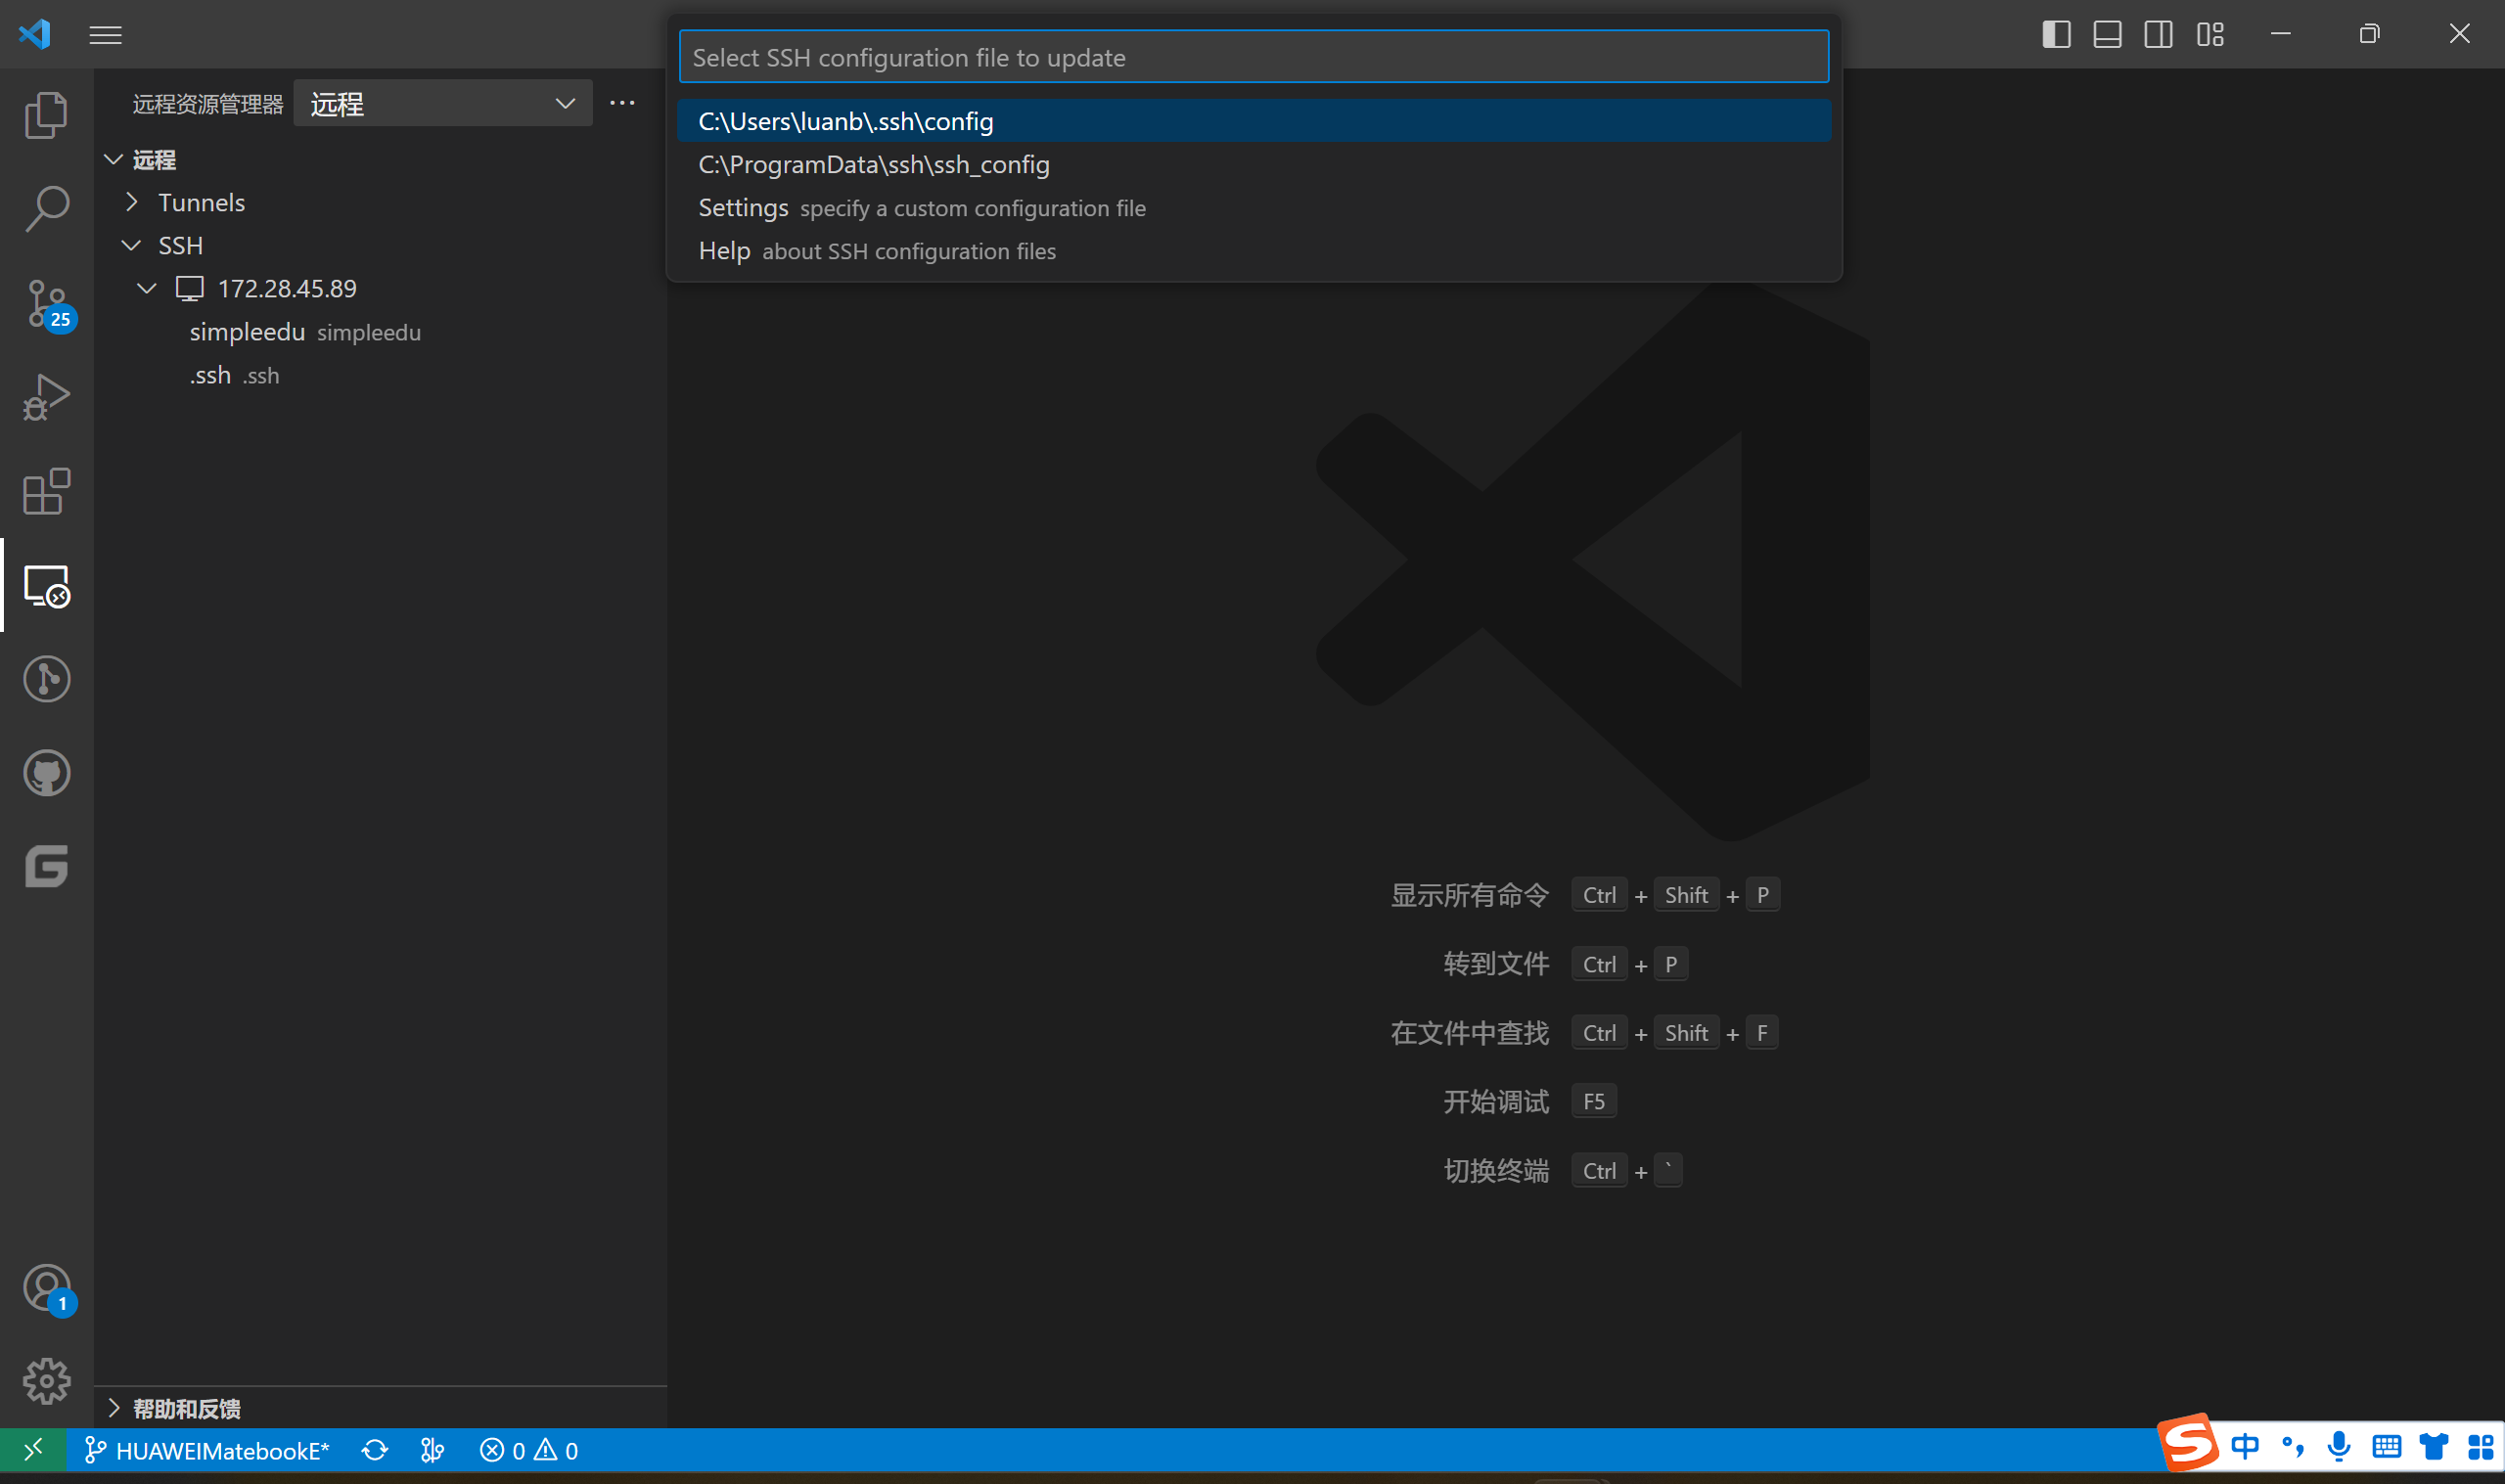Open Run and Debug view
The width and height of the screenshot is (2505, 1484).
pos(46,397)
